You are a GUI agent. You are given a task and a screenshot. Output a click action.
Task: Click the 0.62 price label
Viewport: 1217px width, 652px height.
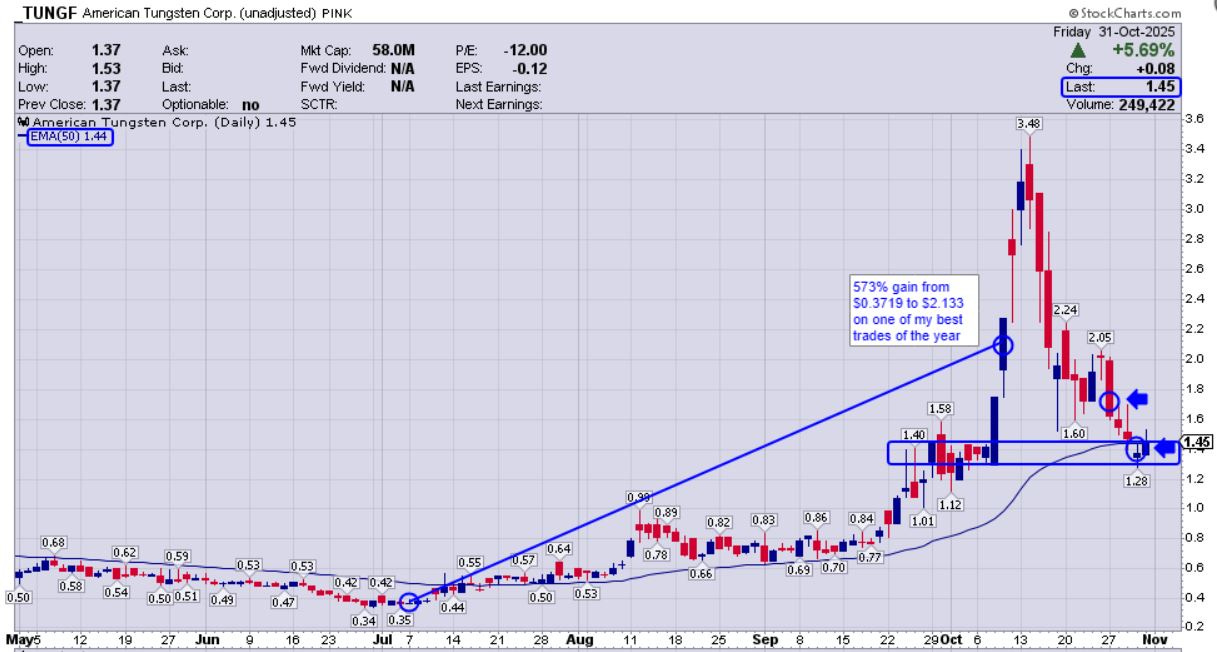pyautogui.click(x=124, y=552)
